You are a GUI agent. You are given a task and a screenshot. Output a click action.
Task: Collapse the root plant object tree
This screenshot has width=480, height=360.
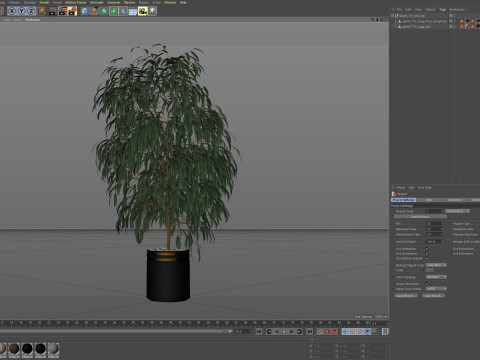pyautogui.click(x=393, y=16)
